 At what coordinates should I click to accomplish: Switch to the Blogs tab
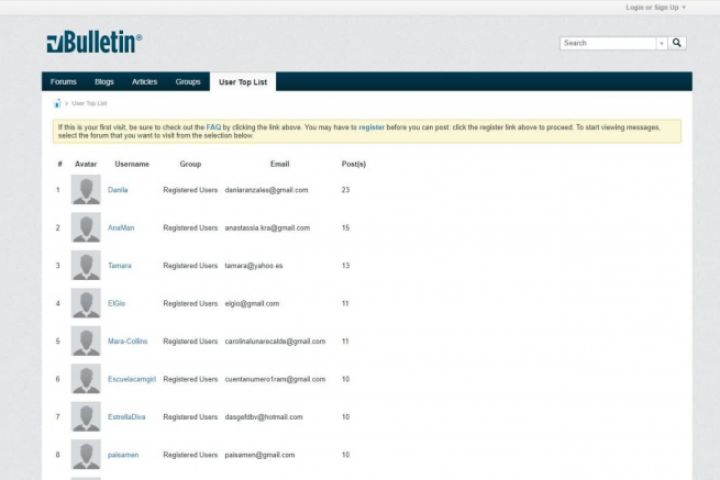pos(104,82)
